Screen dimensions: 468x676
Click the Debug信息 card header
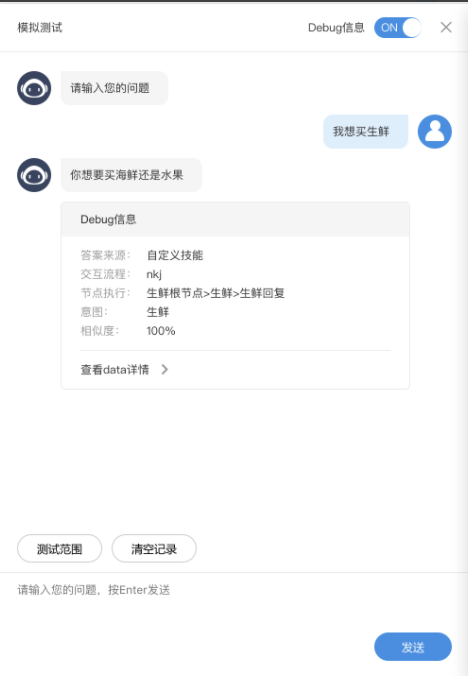[x=235, y=219]
